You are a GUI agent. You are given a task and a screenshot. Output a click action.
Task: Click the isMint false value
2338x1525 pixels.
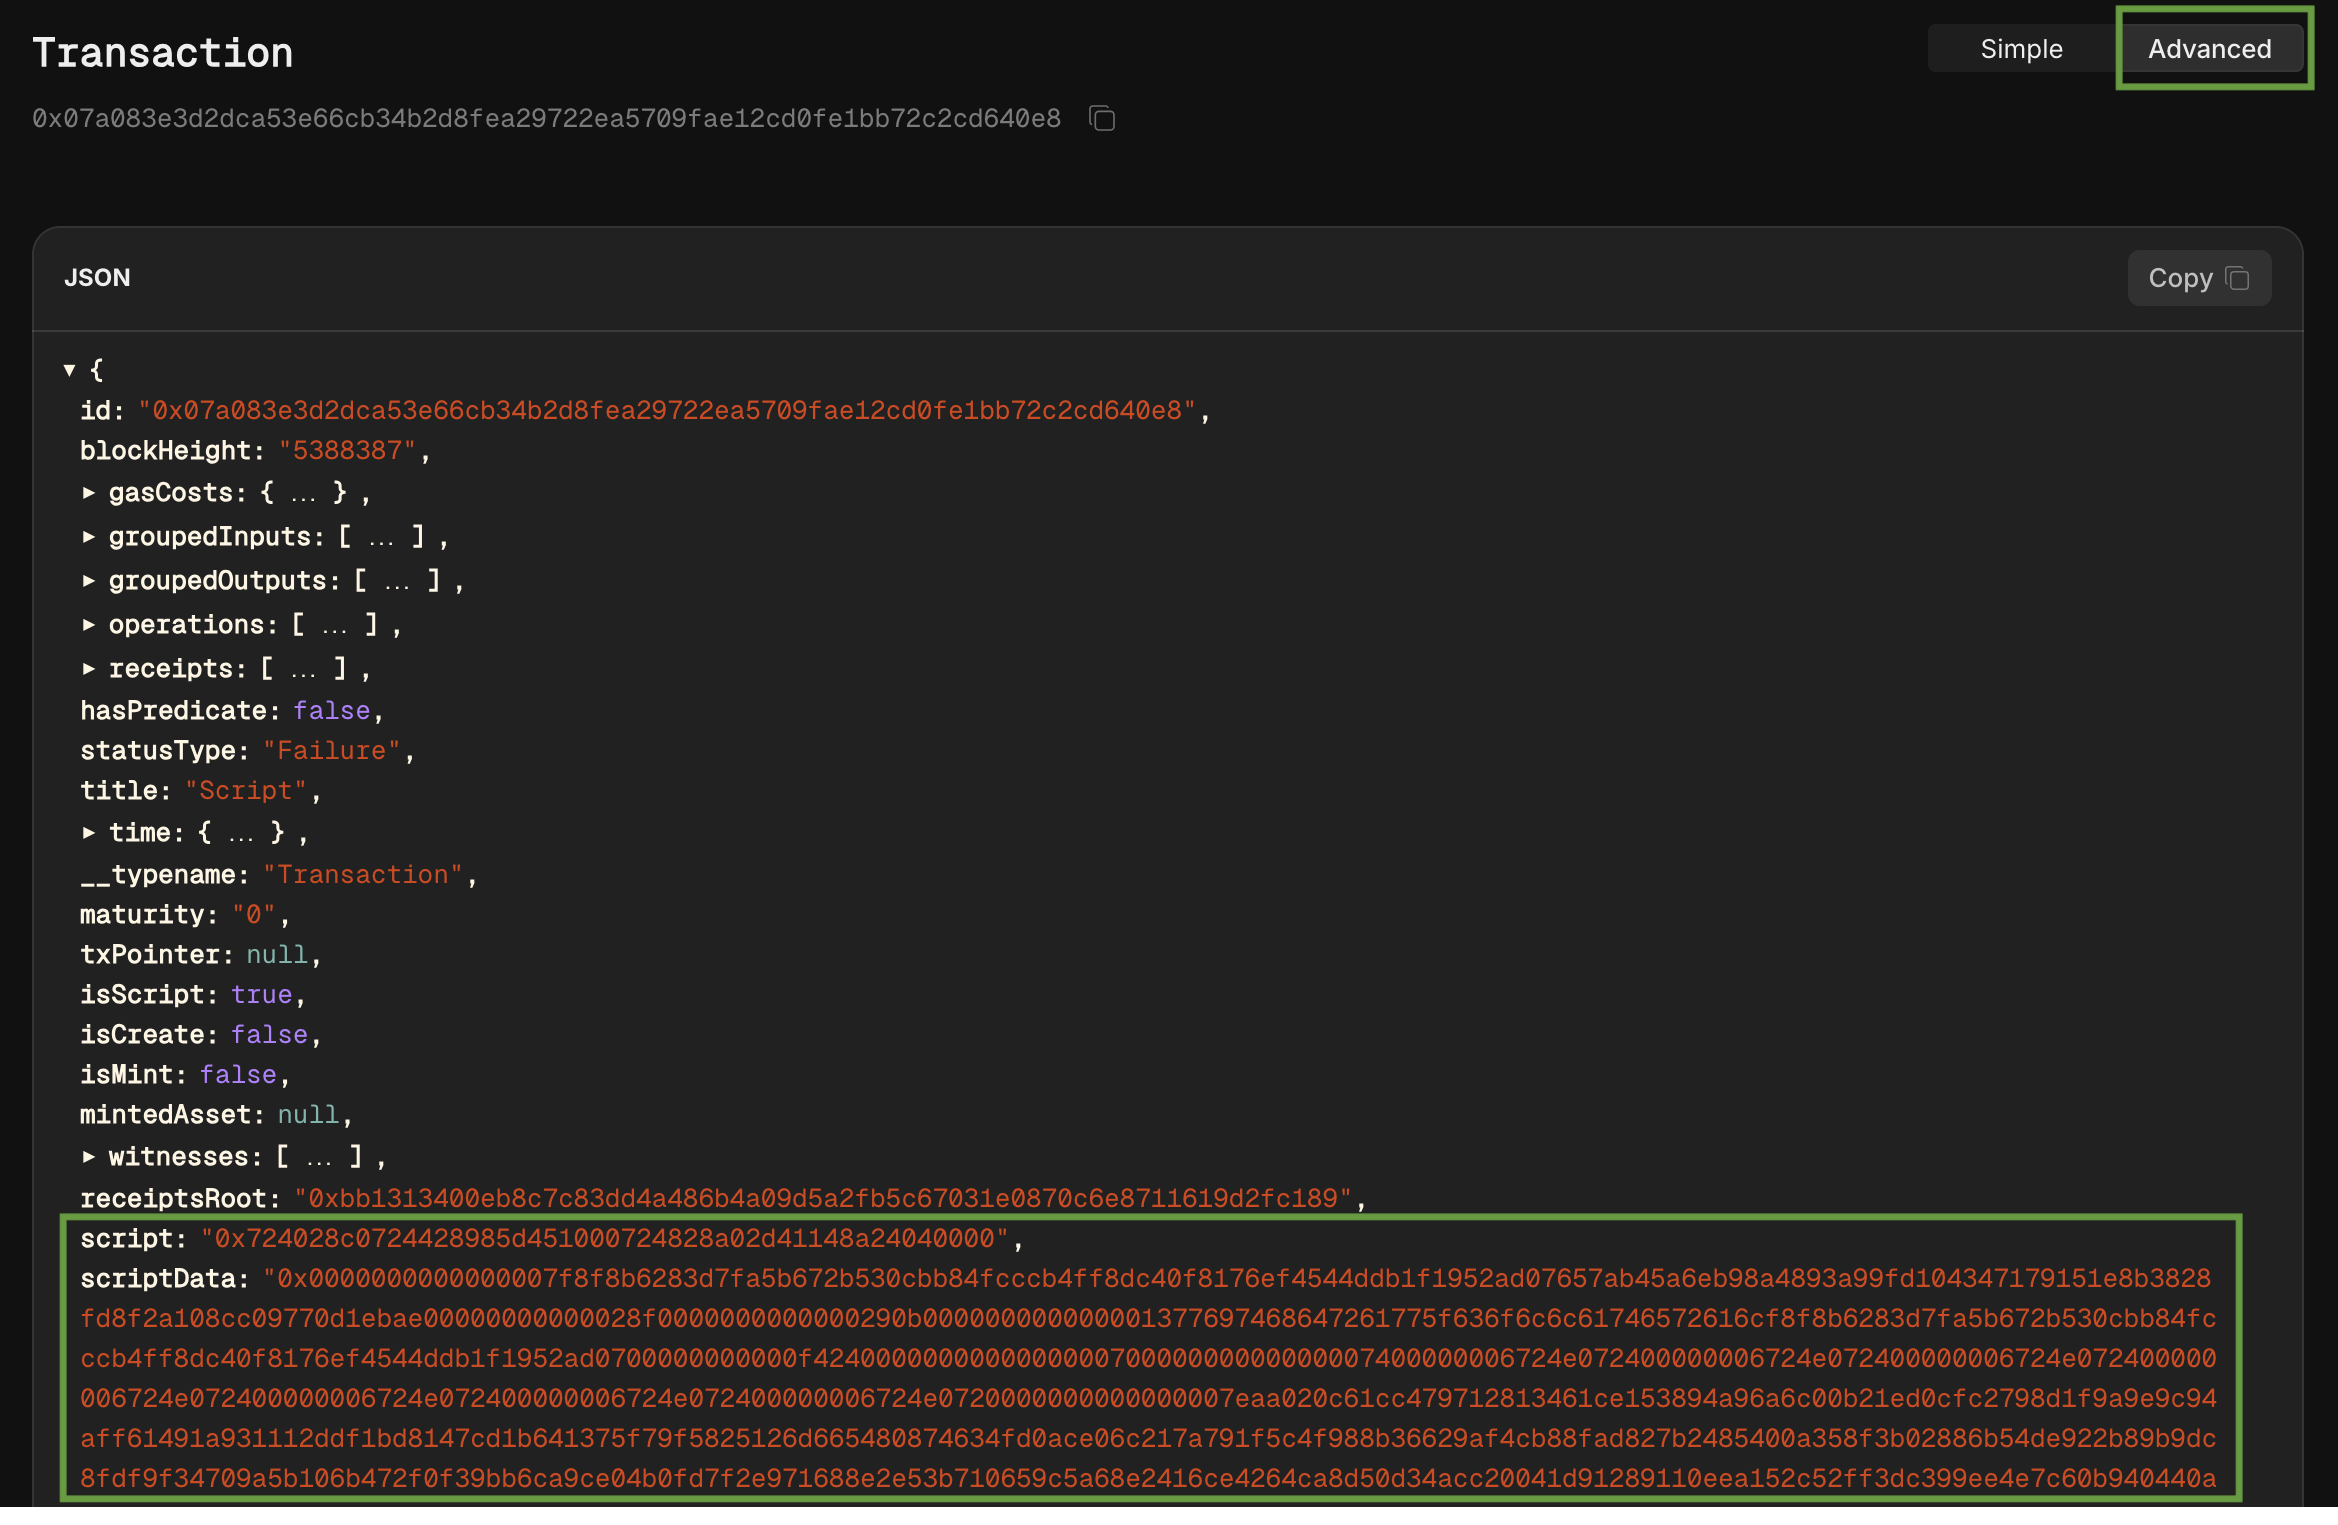click(x=238, y=1075)
